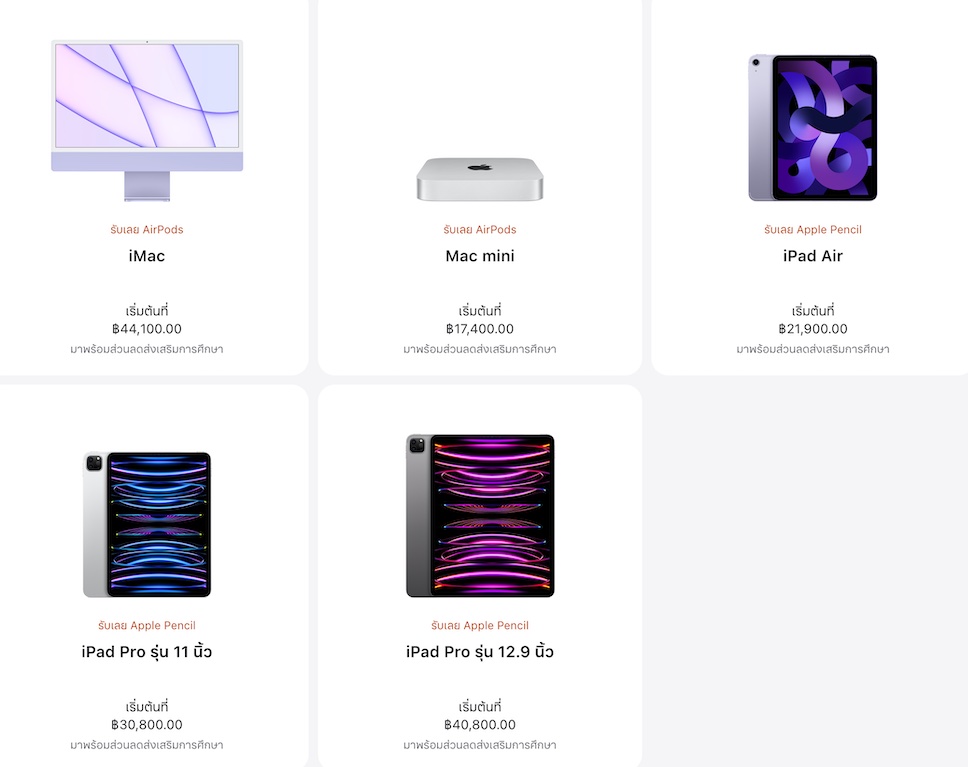The height and width of the screenshot is (767, 968).
Task: Click the AirPods offer label above Mac mini
Action: coord(480,230)
